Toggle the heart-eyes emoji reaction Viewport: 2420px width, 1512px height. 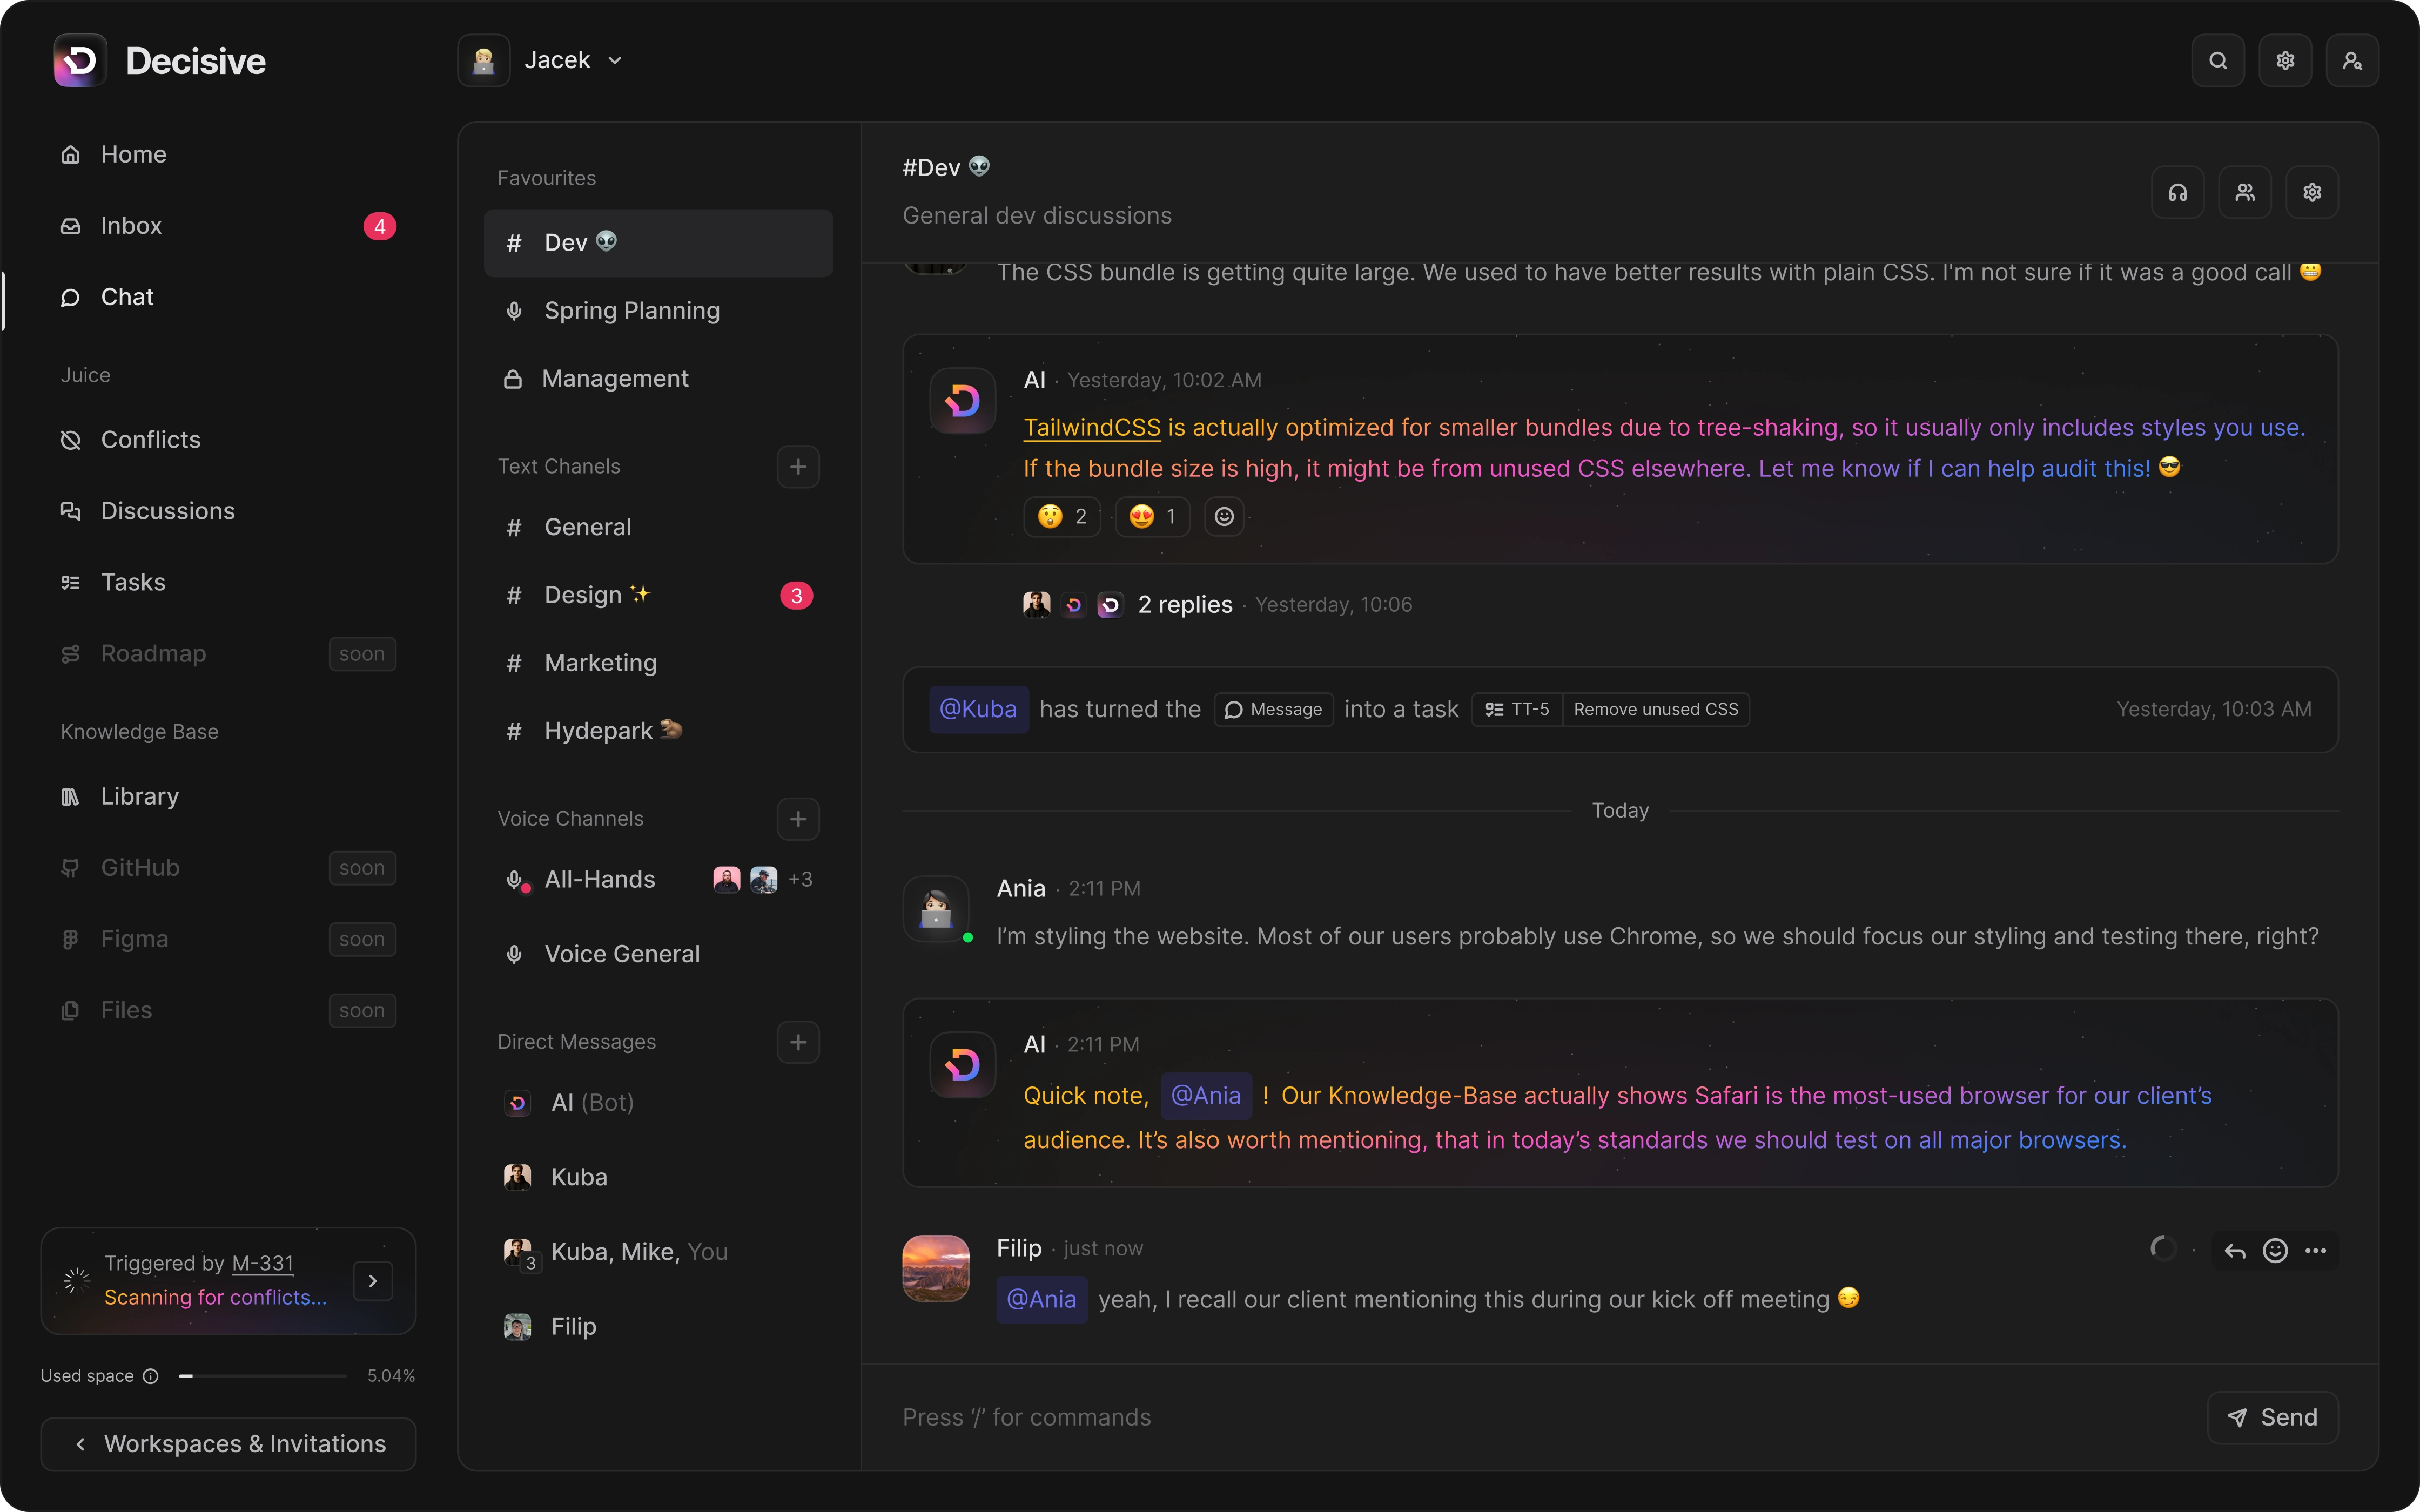click(x=1152, y=517)
